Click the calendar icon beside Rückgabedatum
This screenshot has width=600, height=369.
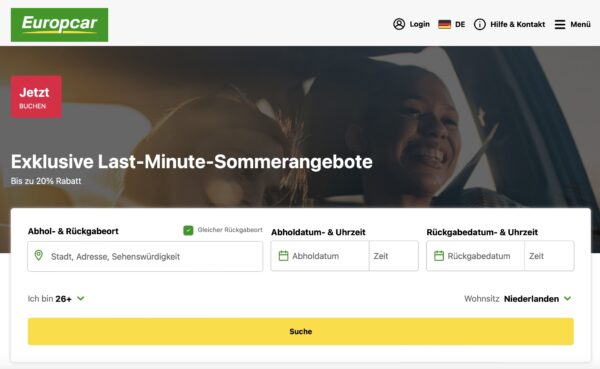point(439,256)
